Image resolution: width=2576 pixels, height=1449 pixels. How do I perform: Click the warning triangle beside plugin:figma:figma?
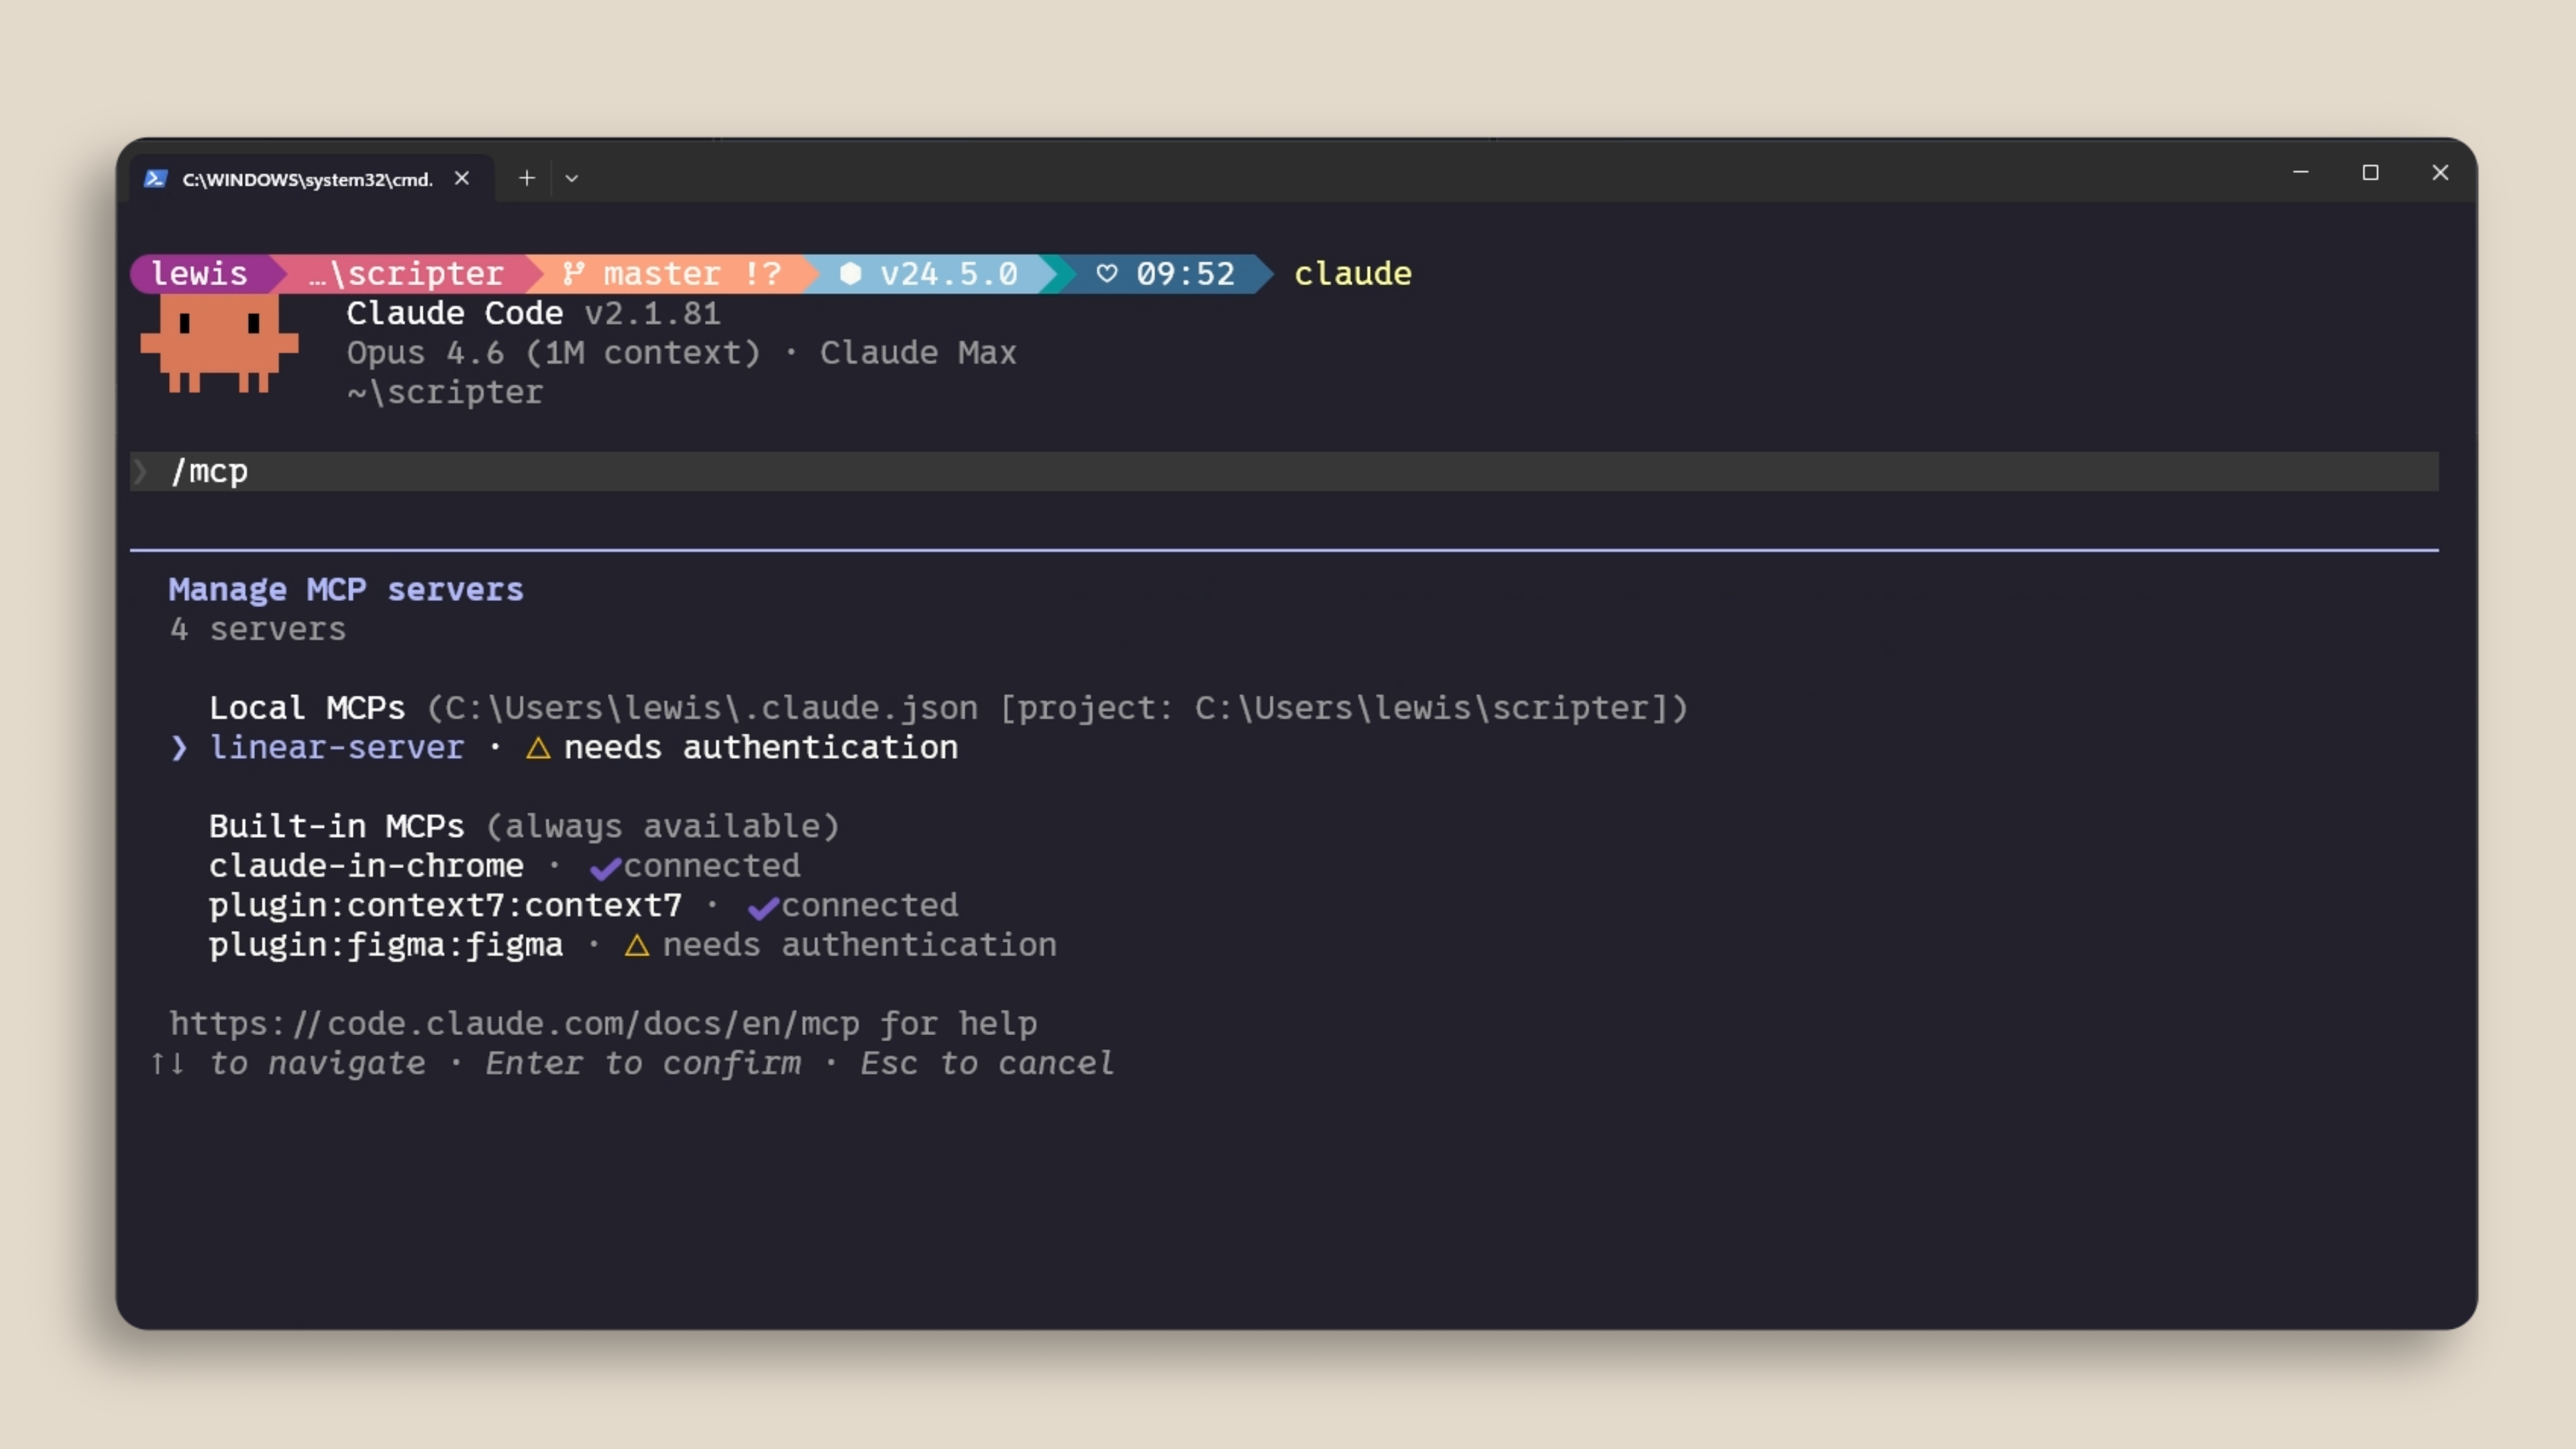tap(637, 945)
